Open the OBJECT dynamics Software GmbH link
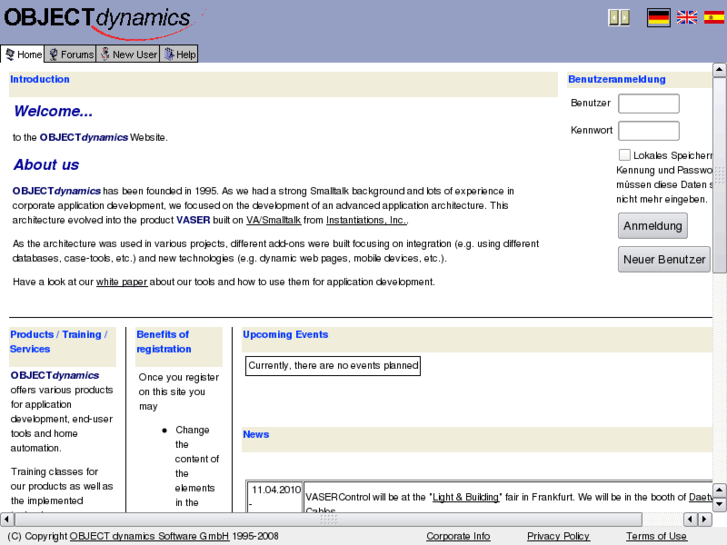The height and width of the screenshot is (545, 727). coord(149,536)
